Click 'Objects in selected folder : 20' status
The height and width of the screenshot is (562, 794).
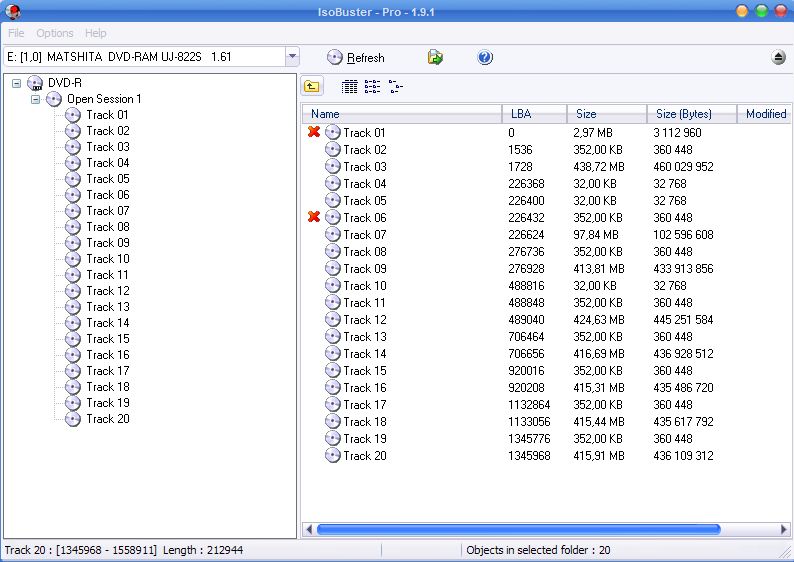[x=538, y=550]
